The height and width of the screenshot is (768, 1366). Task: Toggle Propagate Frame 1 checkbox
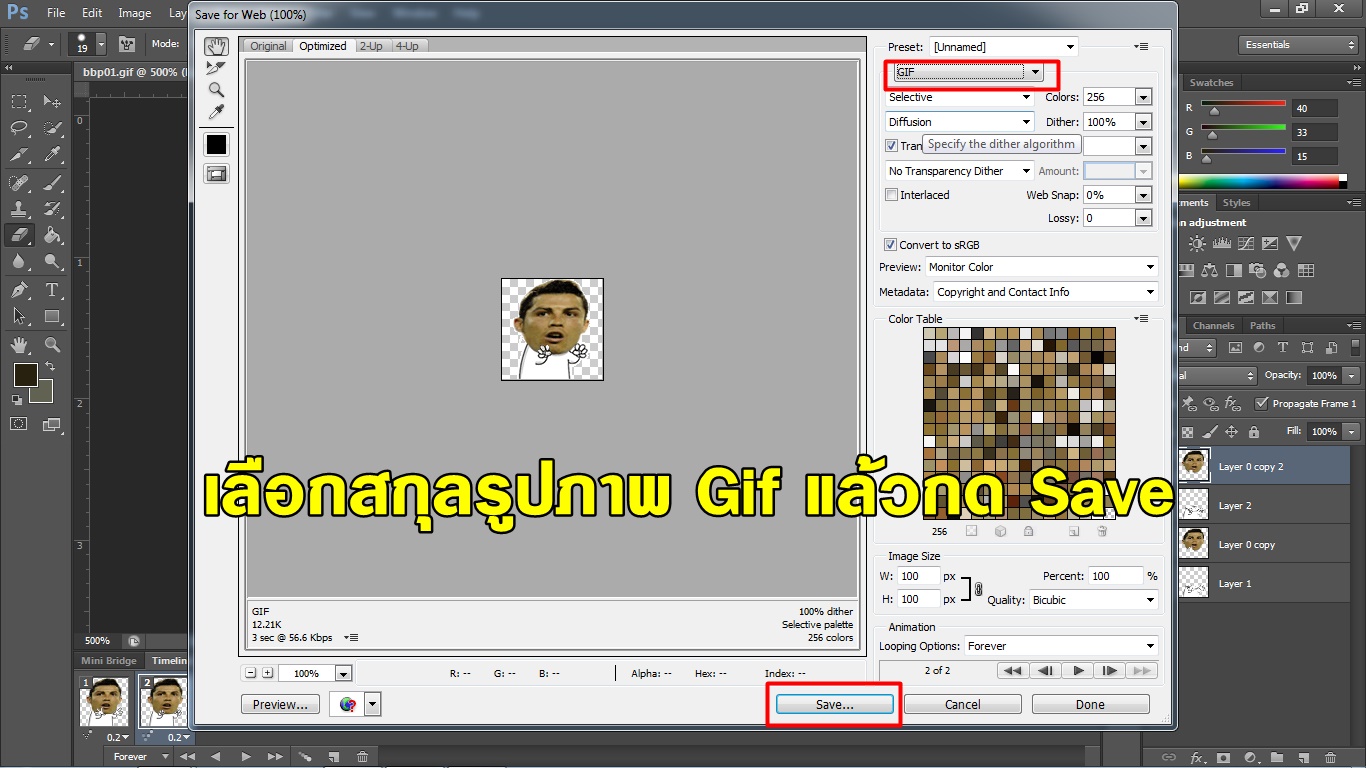[1263, 404]
